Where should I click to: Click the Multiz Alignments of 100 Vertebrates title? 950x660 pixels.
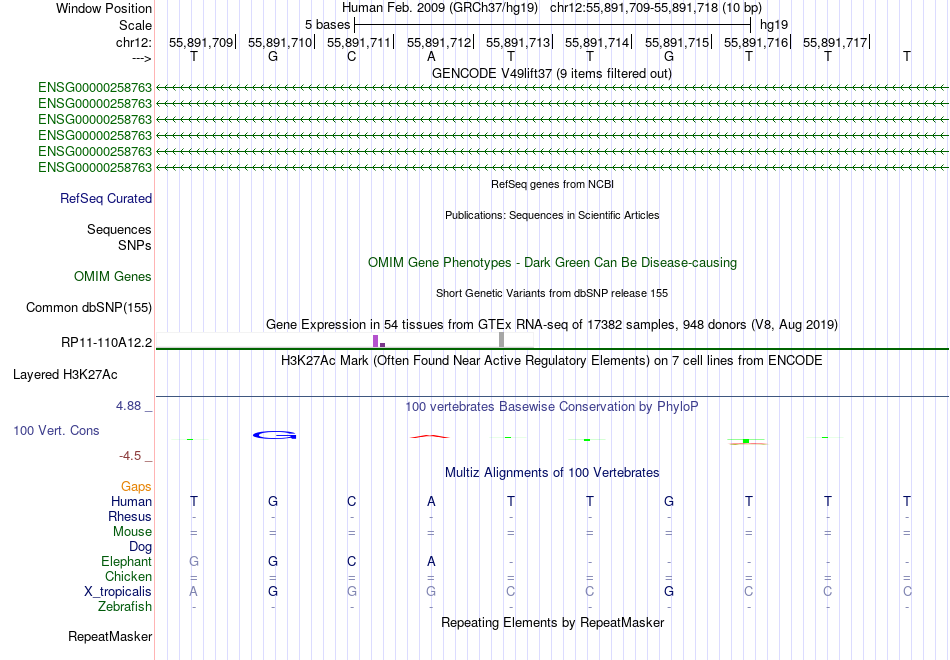click(552, 473)
